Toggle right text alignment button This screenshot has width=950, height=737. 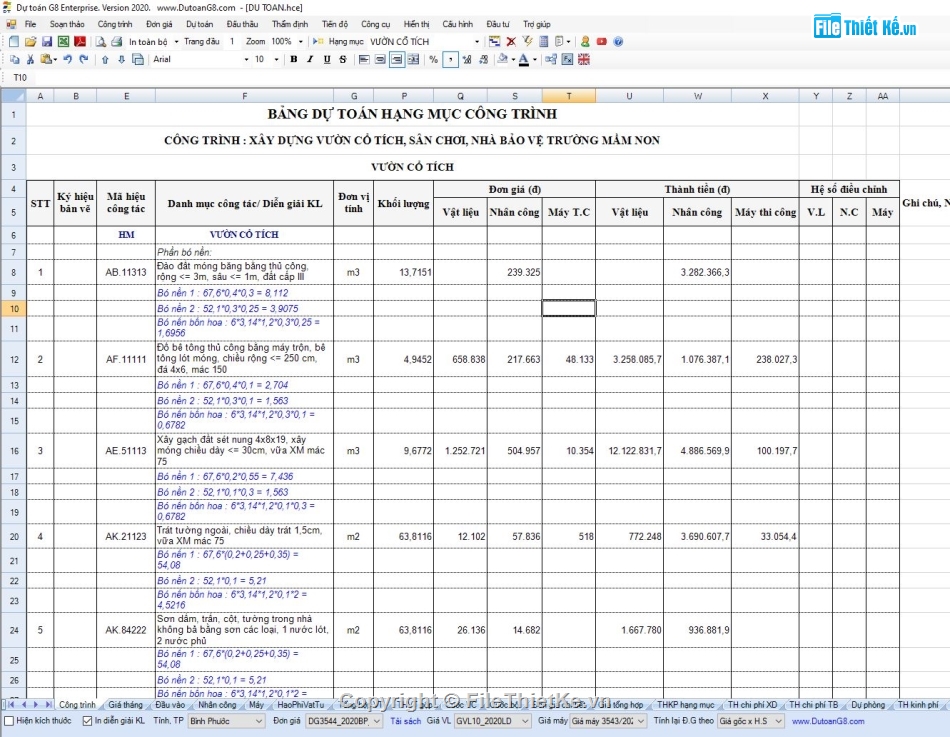pyautogui.click(x=397, y=59)
